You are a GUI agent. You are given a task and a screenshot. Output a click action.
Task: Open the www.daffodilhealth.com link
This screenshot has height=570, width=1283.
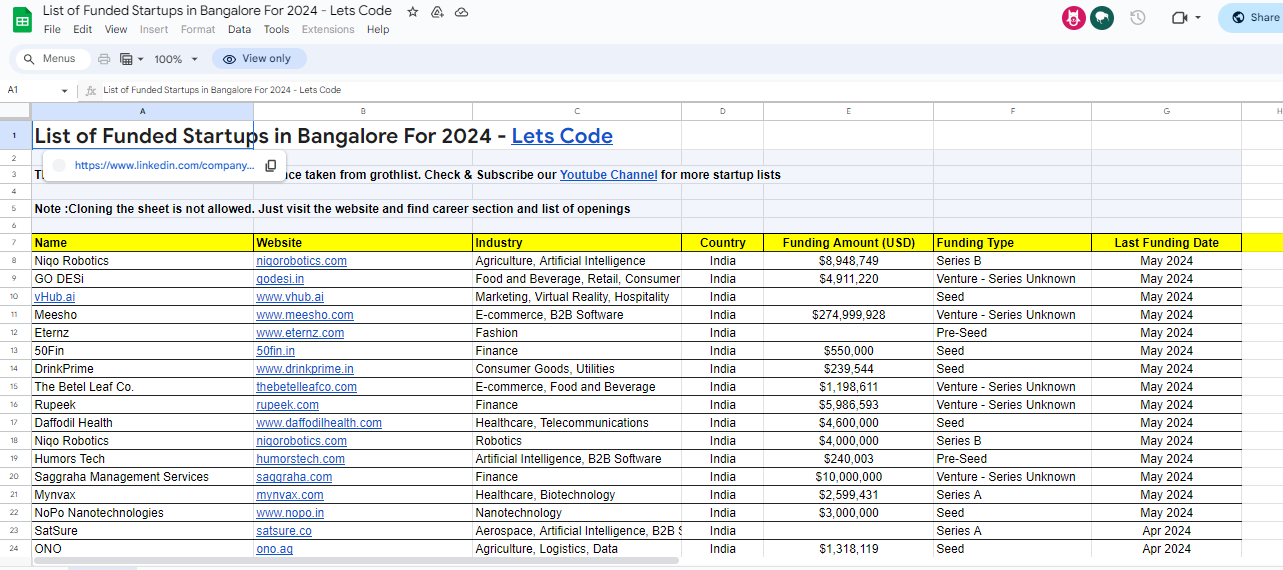click(318, 423)
